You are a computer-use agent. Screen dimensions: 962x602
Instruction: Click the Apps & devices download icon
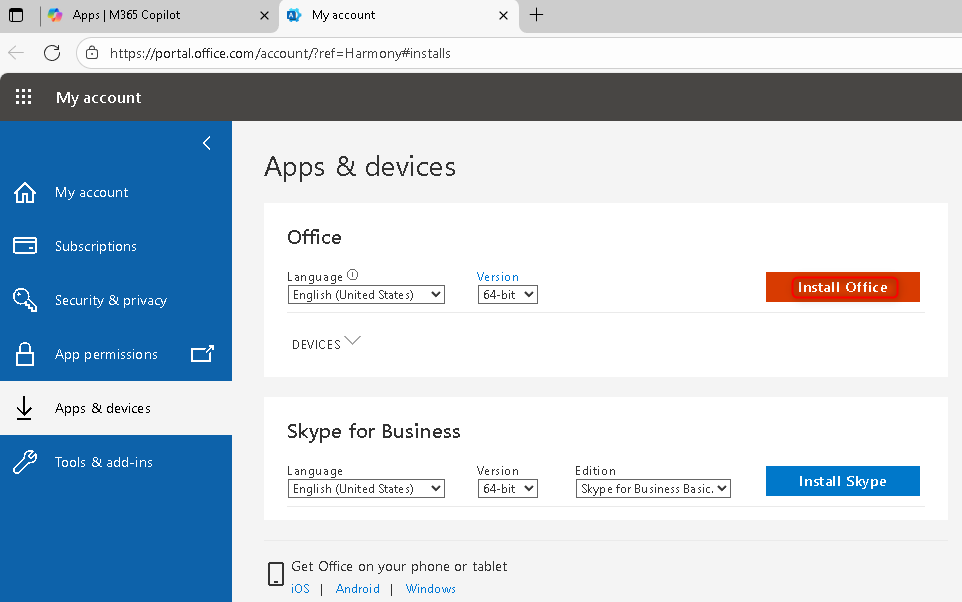pyautogui.click(x=25, y=408)
